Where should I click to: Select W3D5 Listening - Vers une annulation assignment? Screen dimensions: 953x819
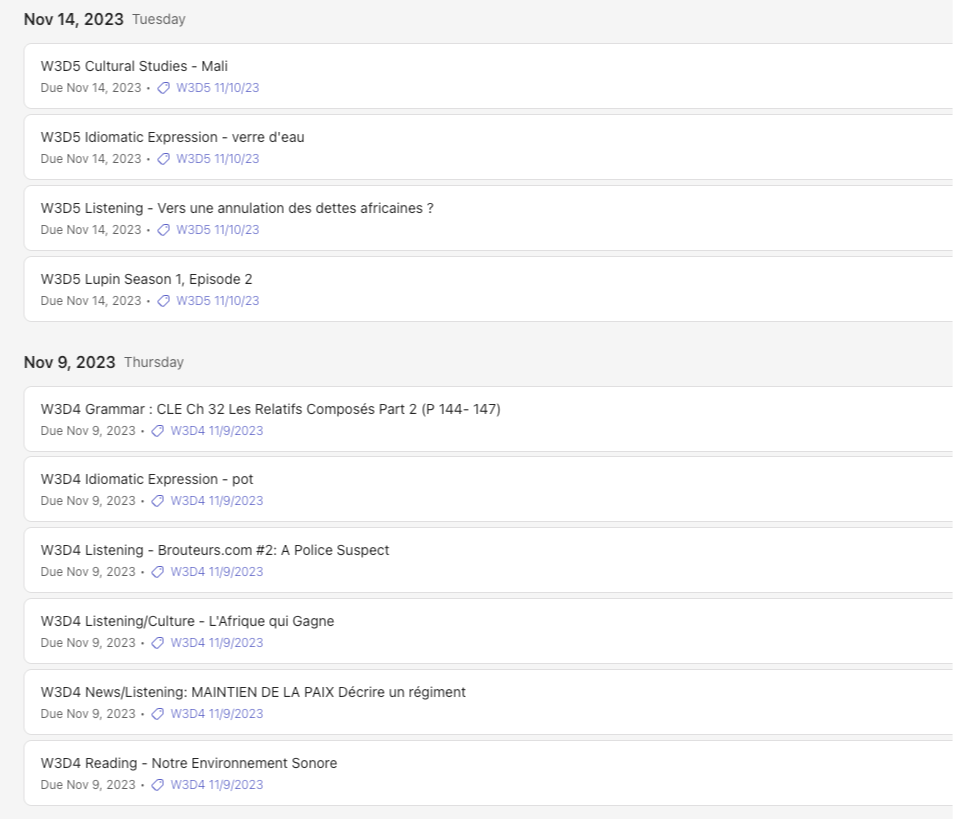pos(237,208)
